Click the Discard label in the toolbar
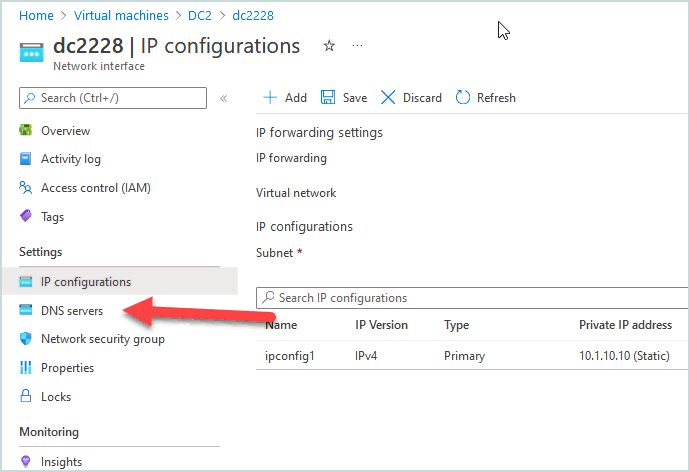This screenshot has width=690, height=472. point(422,98)
